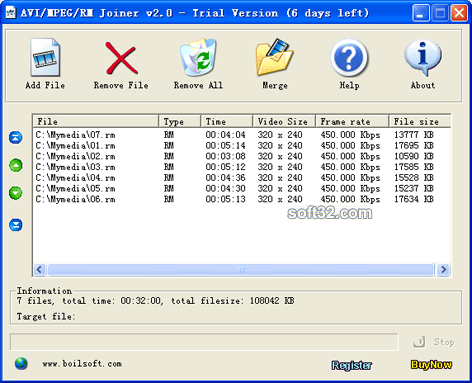Move selected file up one position
Viewport: 472px width, 383px height.
pos(16,165)
